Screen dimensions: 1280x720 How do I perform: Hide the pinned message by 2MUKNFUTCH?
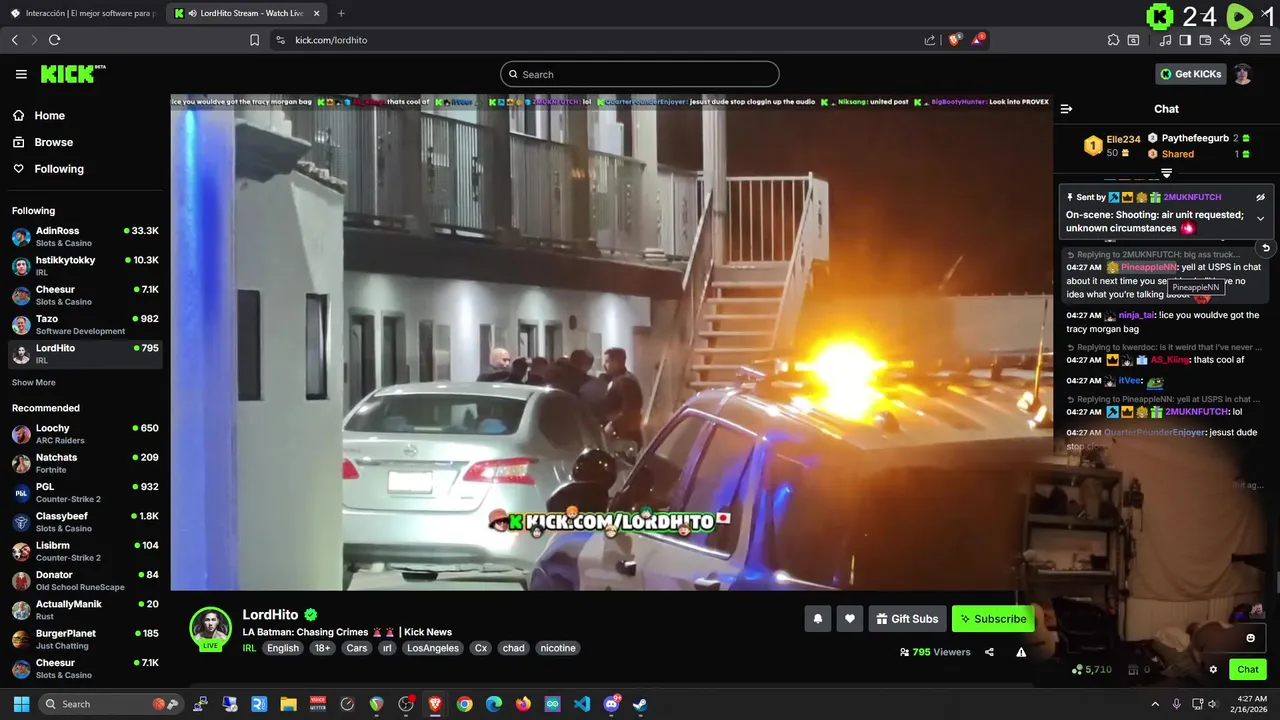(x=1261, y=197)
